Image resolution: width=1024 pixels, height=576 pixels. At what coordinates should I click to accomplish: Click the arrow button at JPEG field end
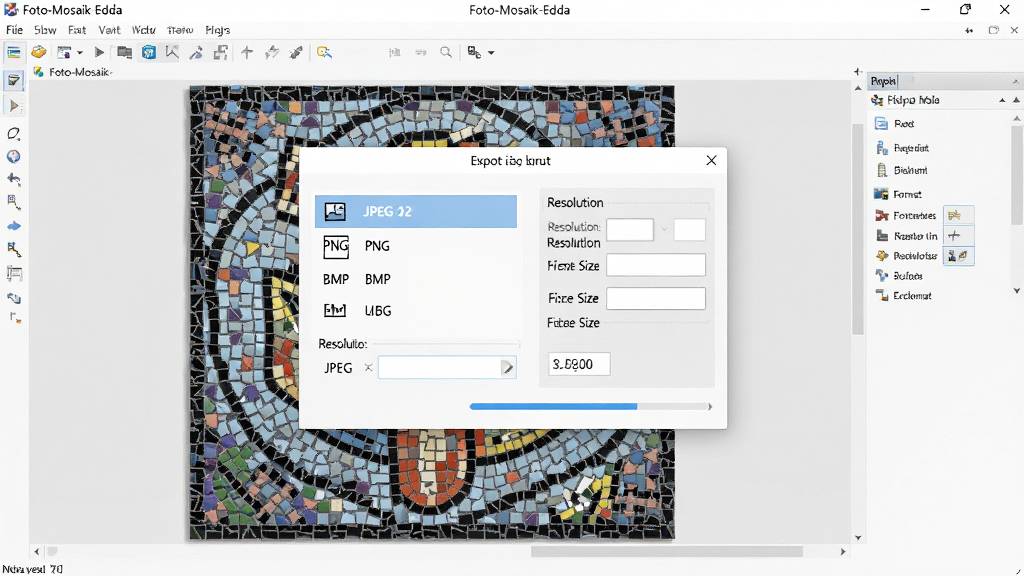[507, 368]
